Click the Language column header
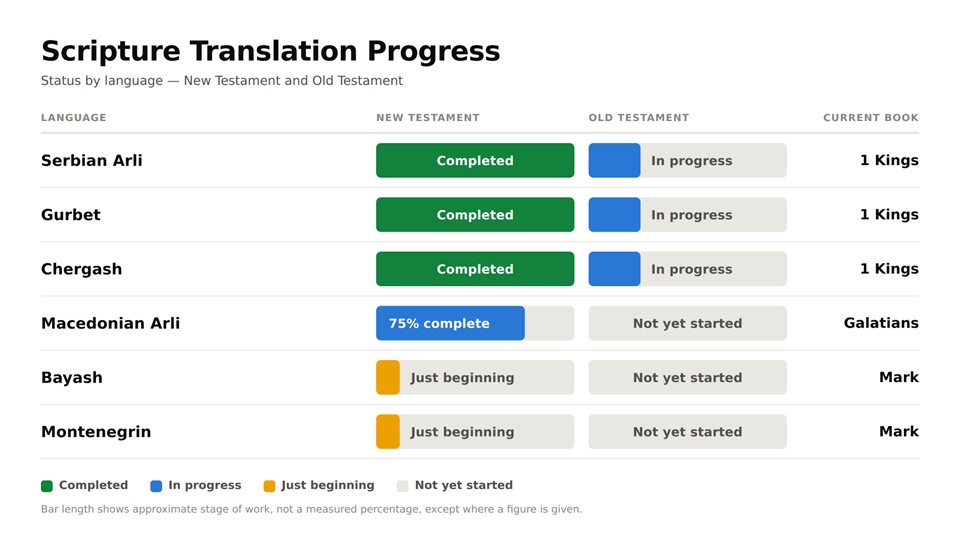Screen dimensions: 960x540 73,118
